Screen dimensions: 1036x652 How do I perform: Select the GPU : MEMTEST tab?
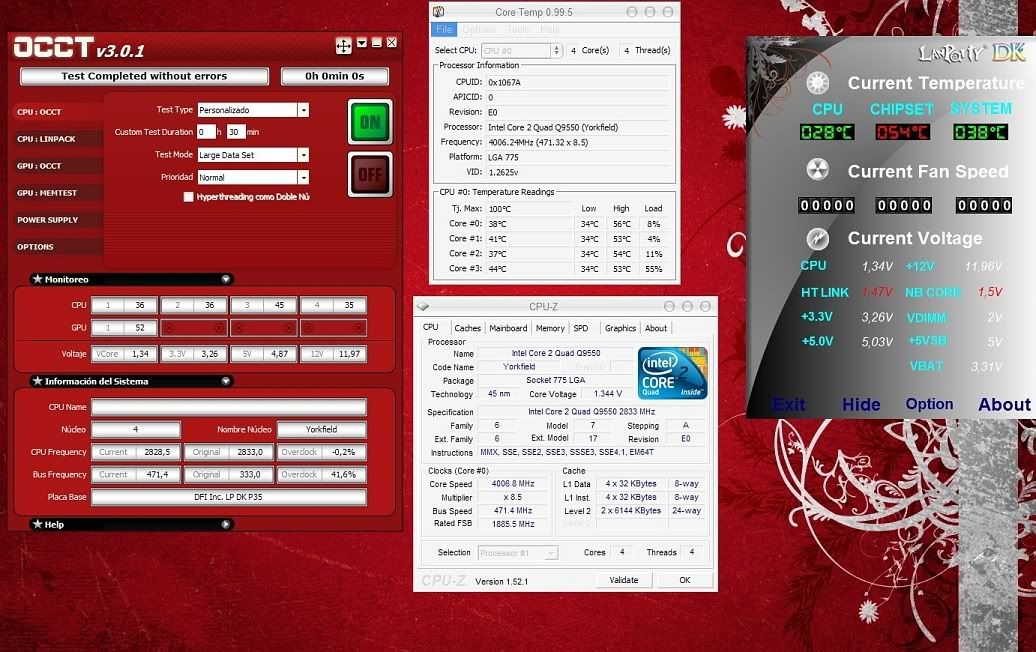(57, 193)
